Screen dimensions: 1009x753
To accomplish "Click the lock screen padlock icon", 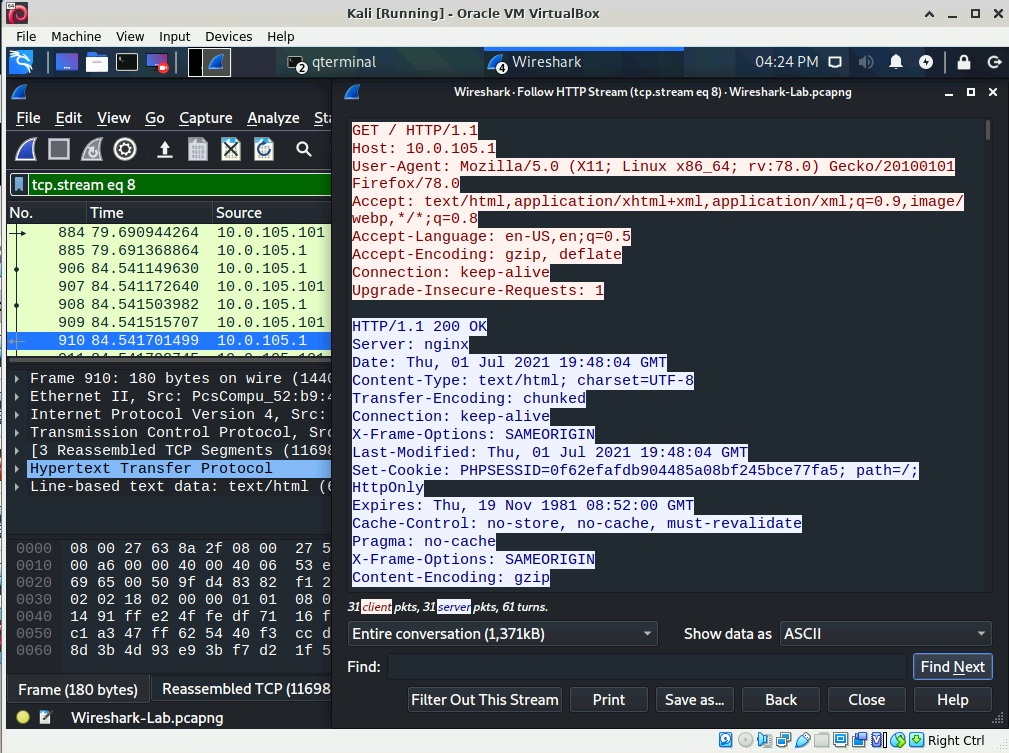I will click(963, 62).
